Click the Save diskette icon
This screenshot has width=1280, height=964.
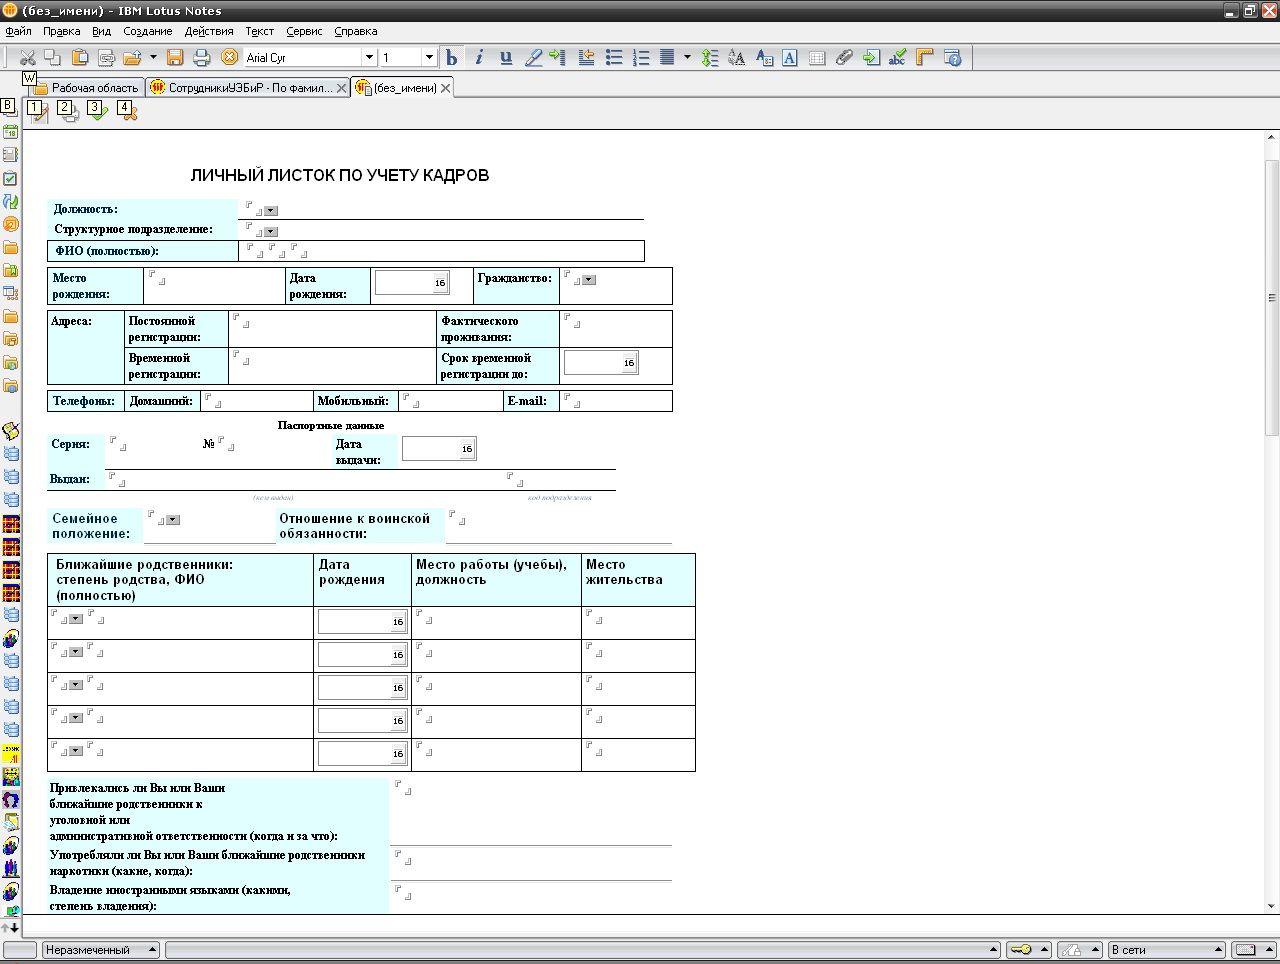pyautogui.click(x=175, y=58)
